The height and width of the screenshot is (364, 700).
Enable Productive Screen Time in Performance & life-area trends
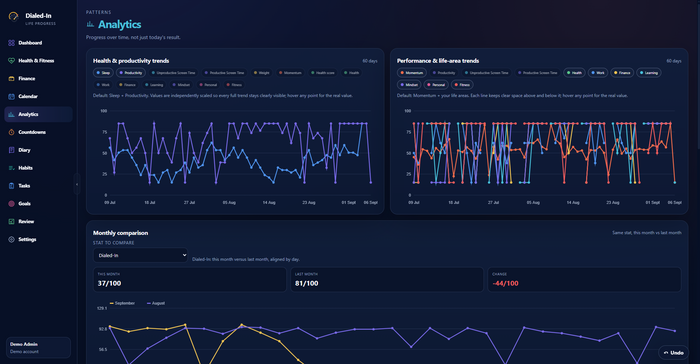(537, 73)
